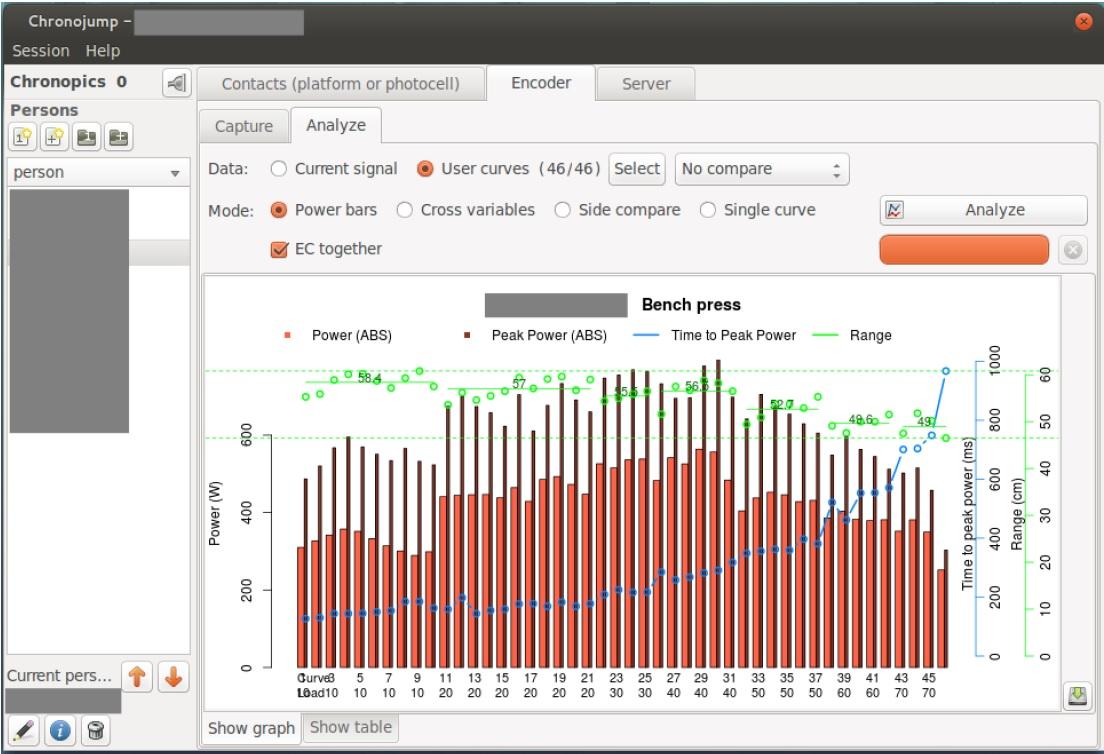
Task: Open the No compare dropdown
Action: [x=762, y=169]
